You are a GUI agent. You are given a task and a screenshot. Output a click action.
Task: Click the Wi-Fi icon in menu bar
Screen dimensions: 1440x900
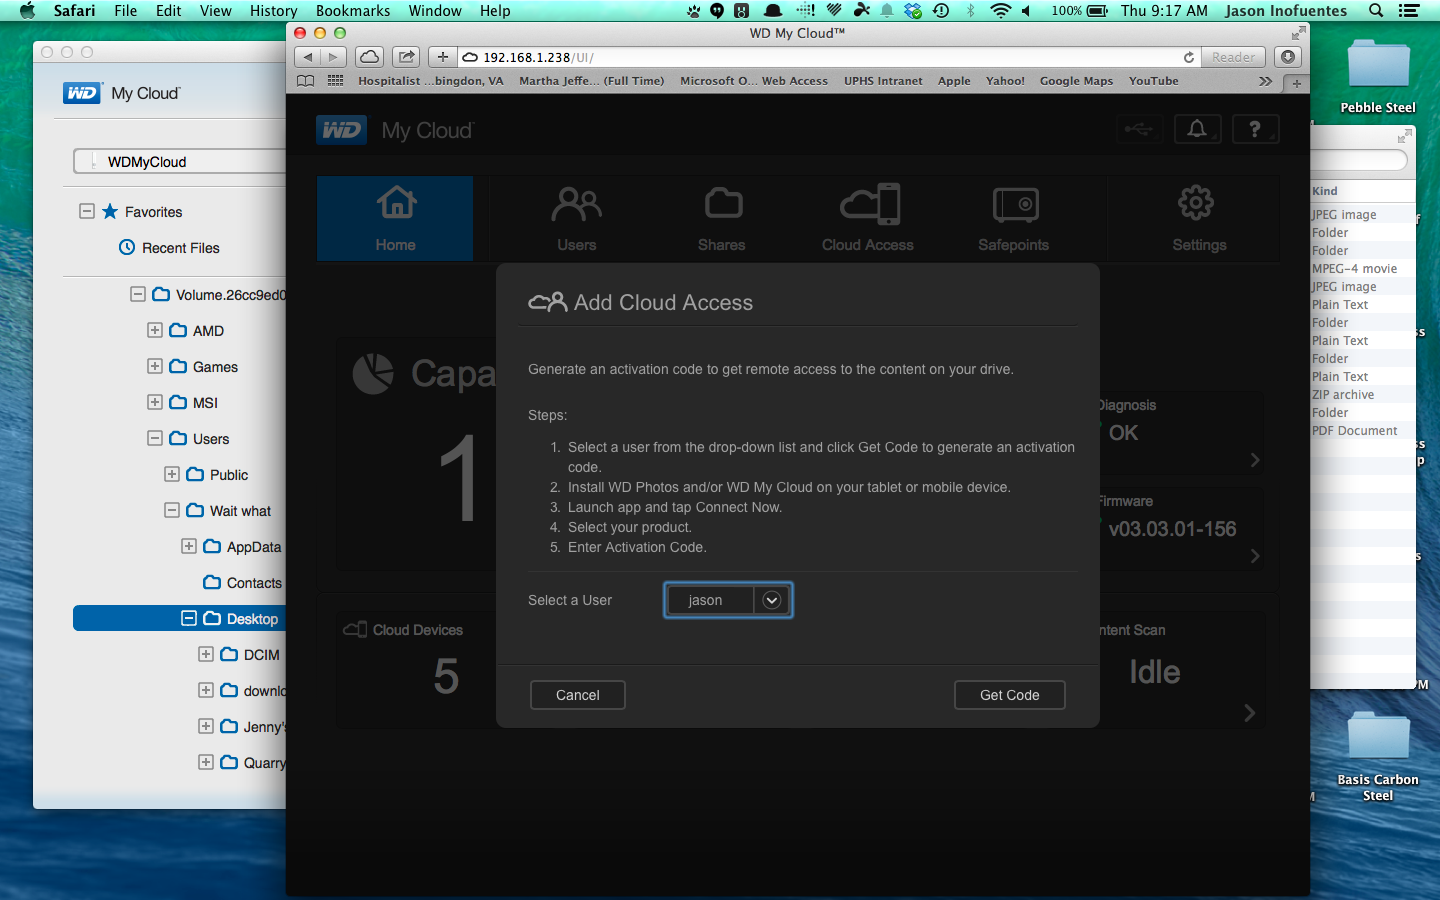[x=999, y=11]
